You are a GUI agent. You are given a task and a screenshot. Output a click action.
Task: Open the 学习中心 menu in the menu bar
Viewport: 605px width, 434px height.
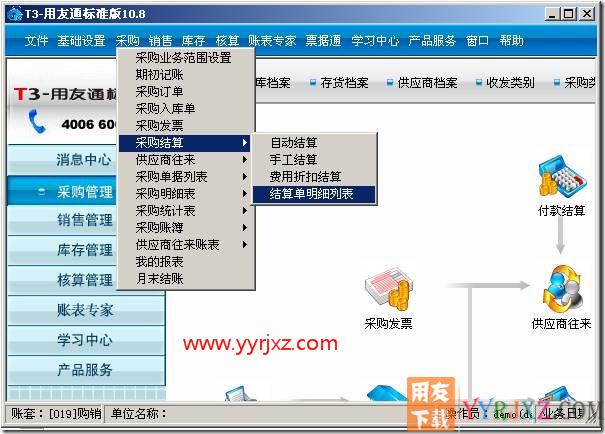375,41
